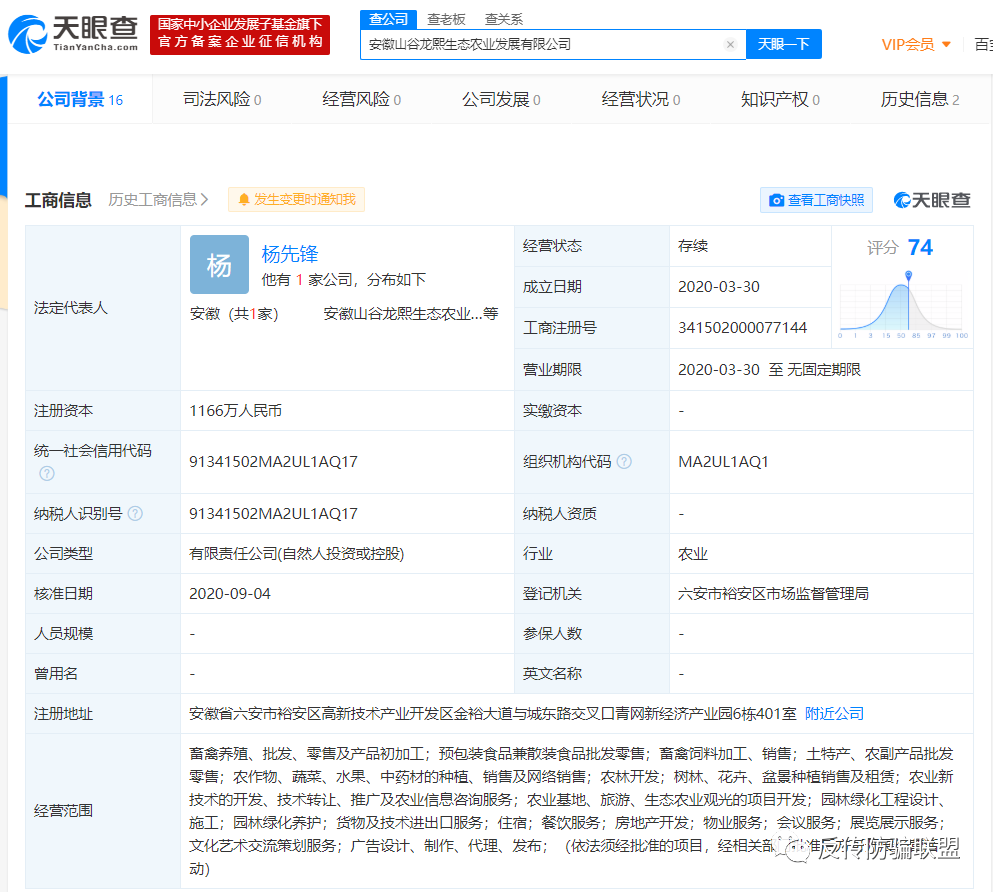Click company type 有限责任公司(自然人投资或控股)
The width and height of the screenshot is (993, 892).
pyautogui.click(x=296, y=554)
